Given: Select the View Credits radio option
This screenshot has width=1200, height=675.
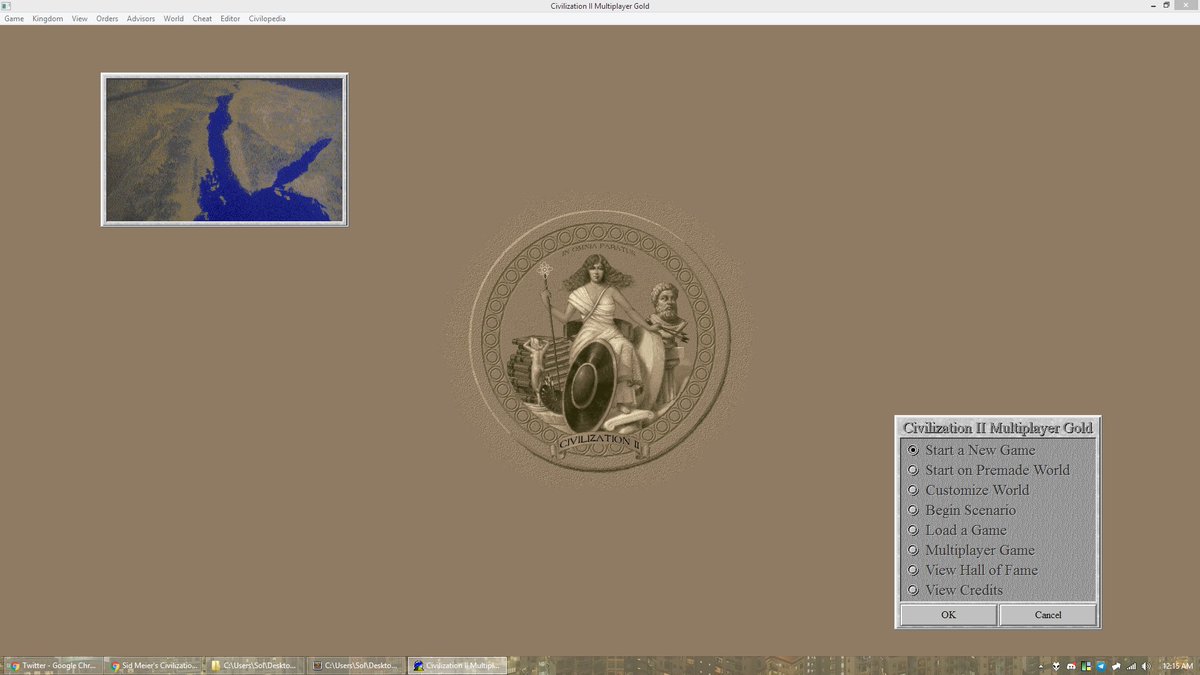Looking at the screenshot, I should pyautogui.click(x=955, y=590).
